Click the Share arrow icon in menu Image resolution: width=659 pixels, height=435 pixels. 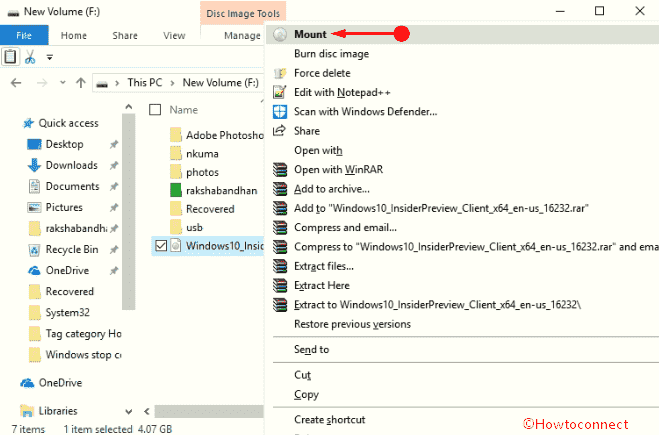click(x=280, y=131)
